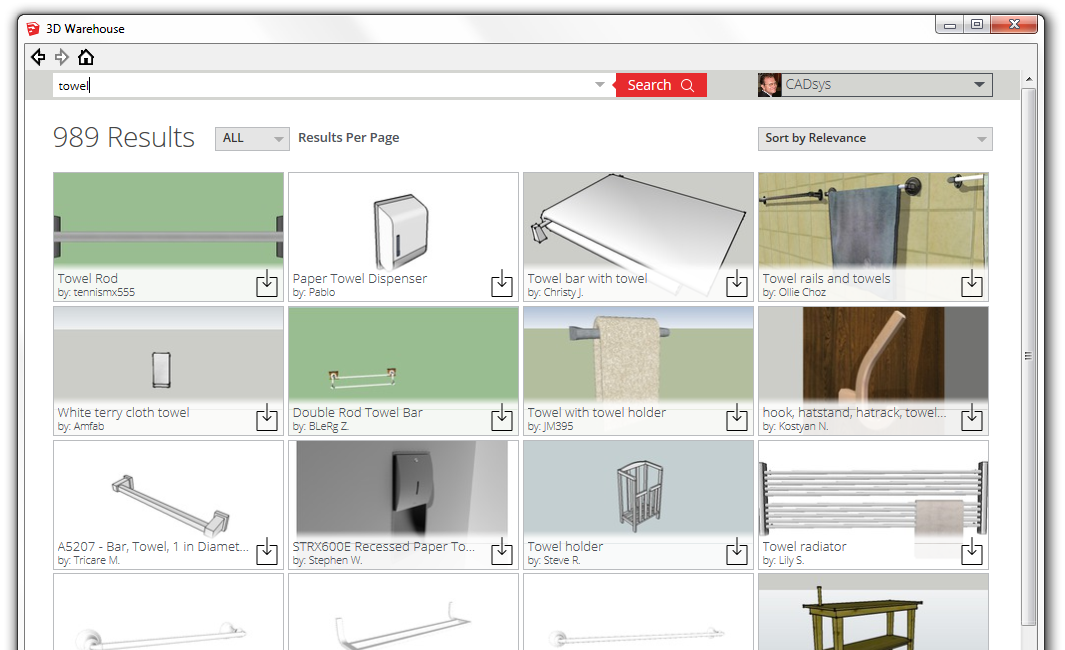
Task: Click author name Ollie Choz
Action: point(802,293)
